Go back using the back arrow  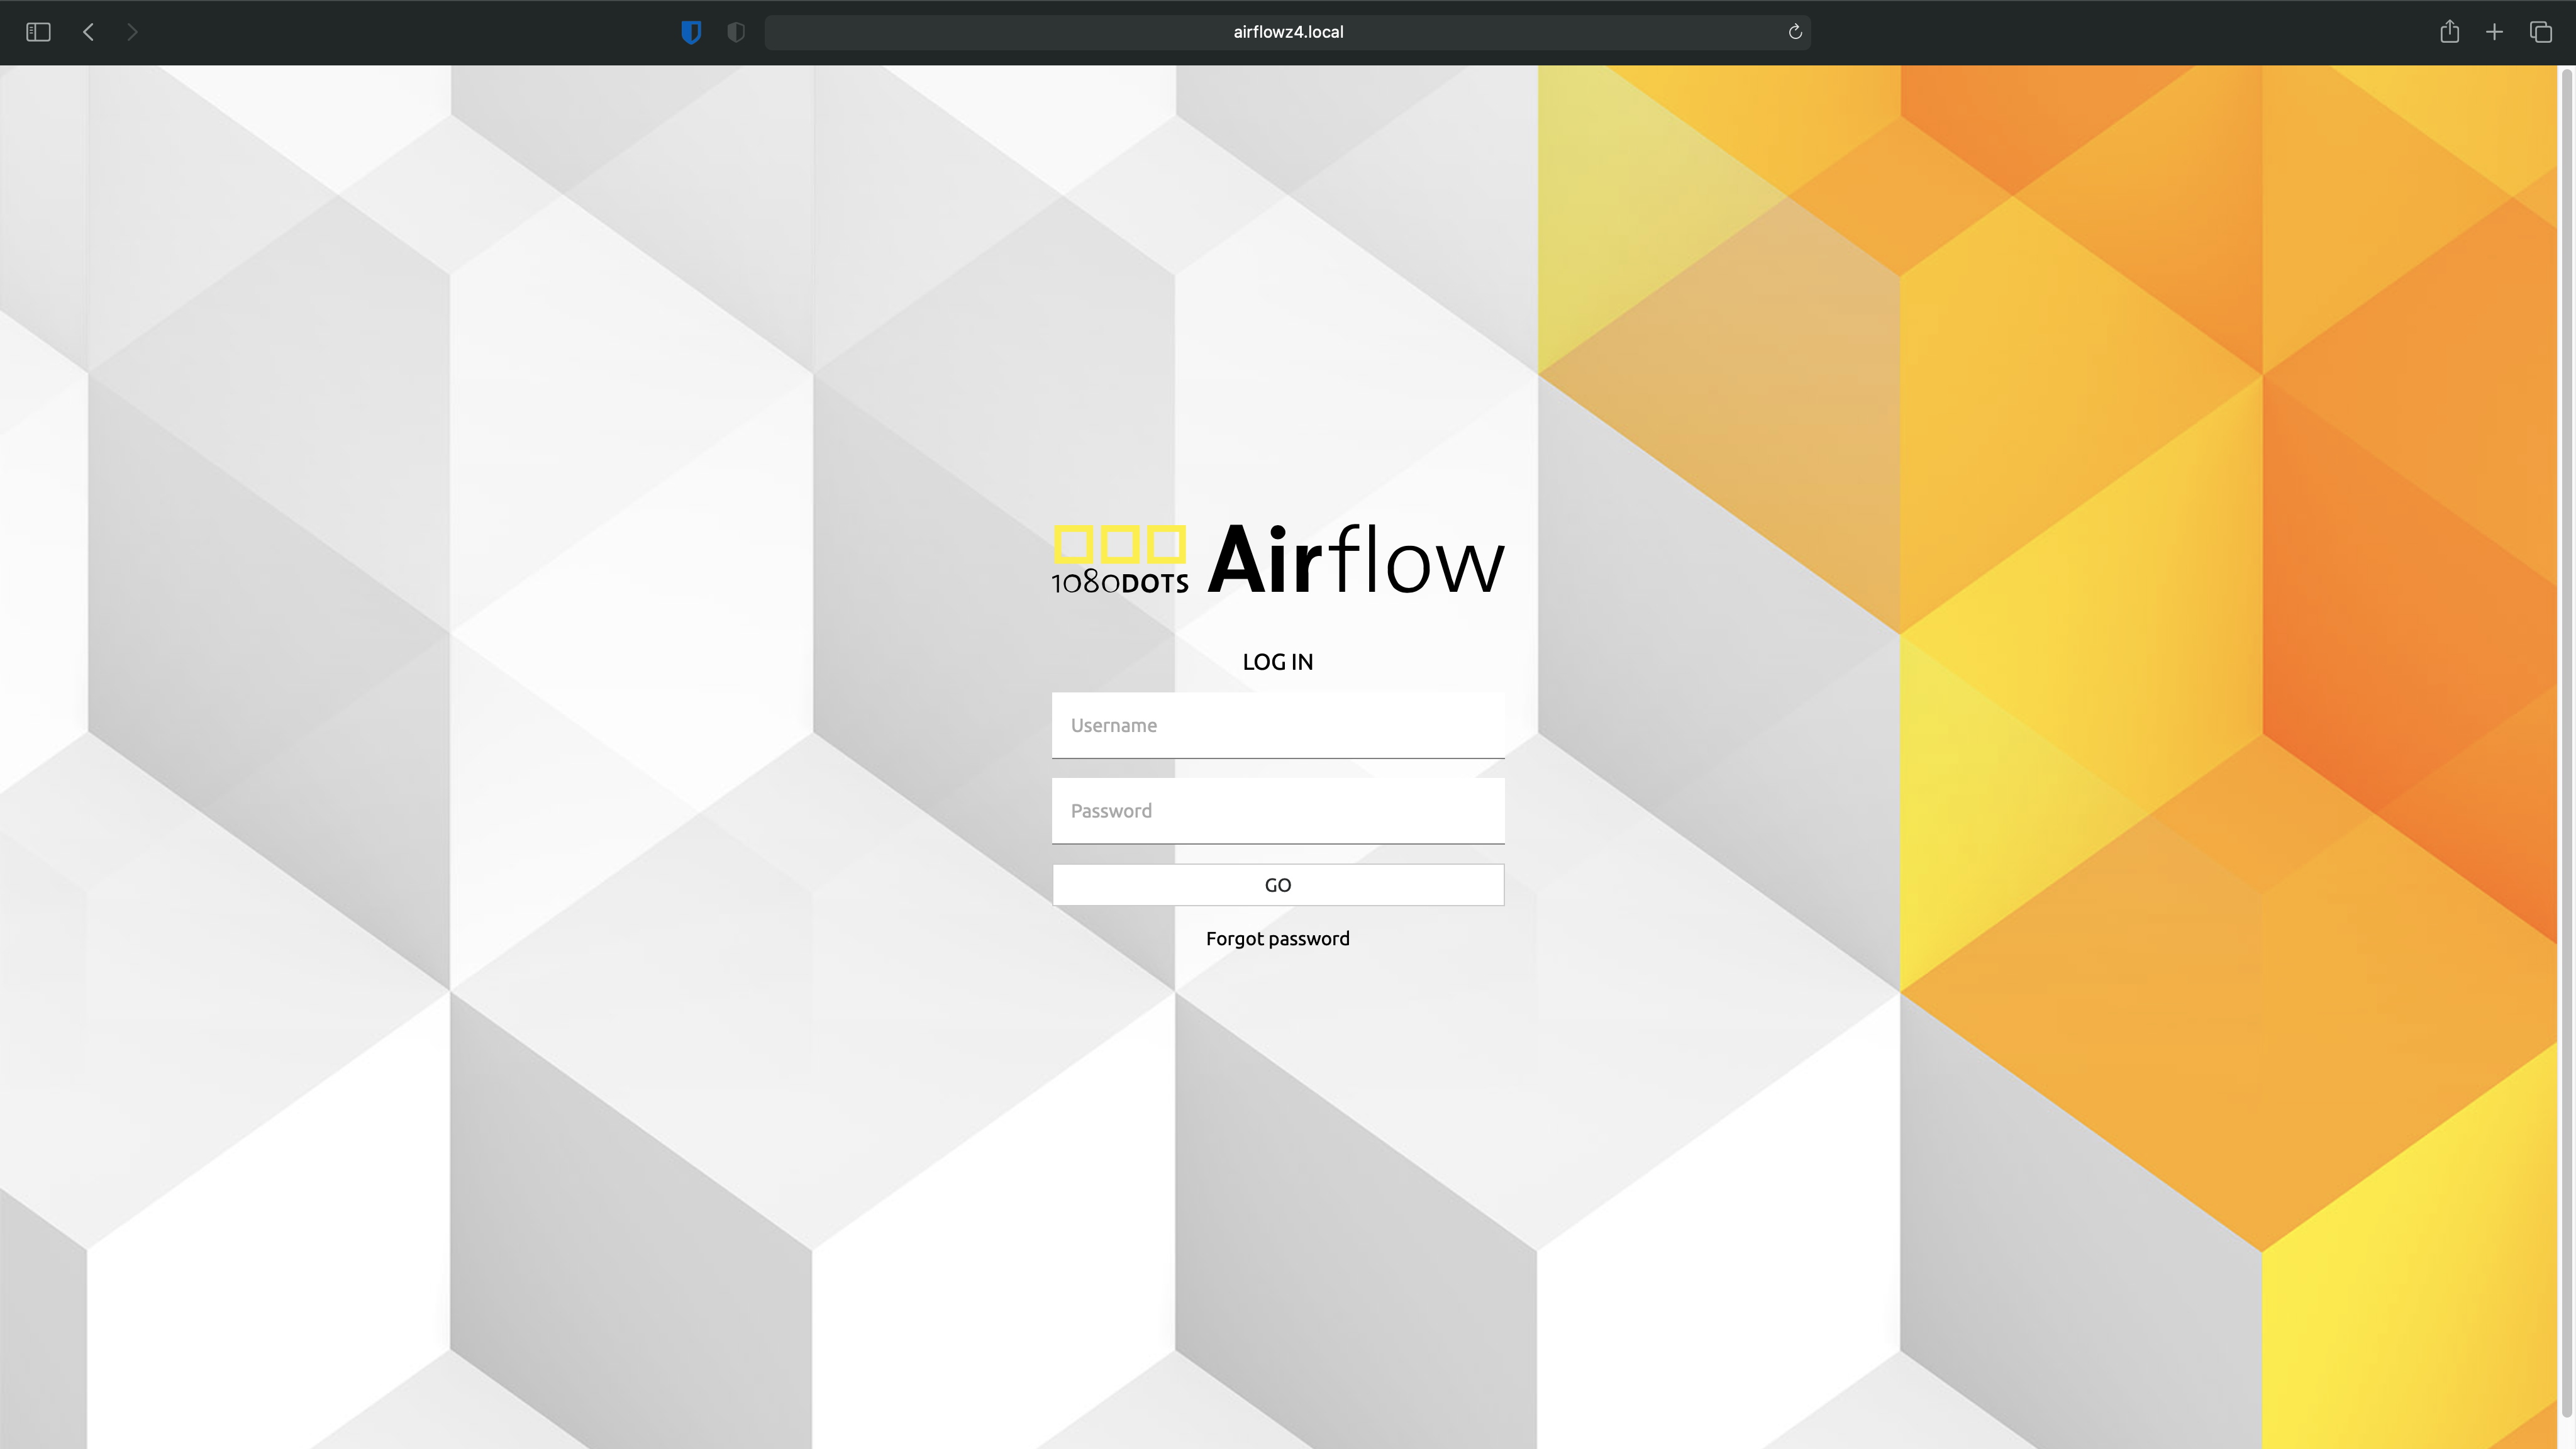pyautogui.click(x=89, y=32)
